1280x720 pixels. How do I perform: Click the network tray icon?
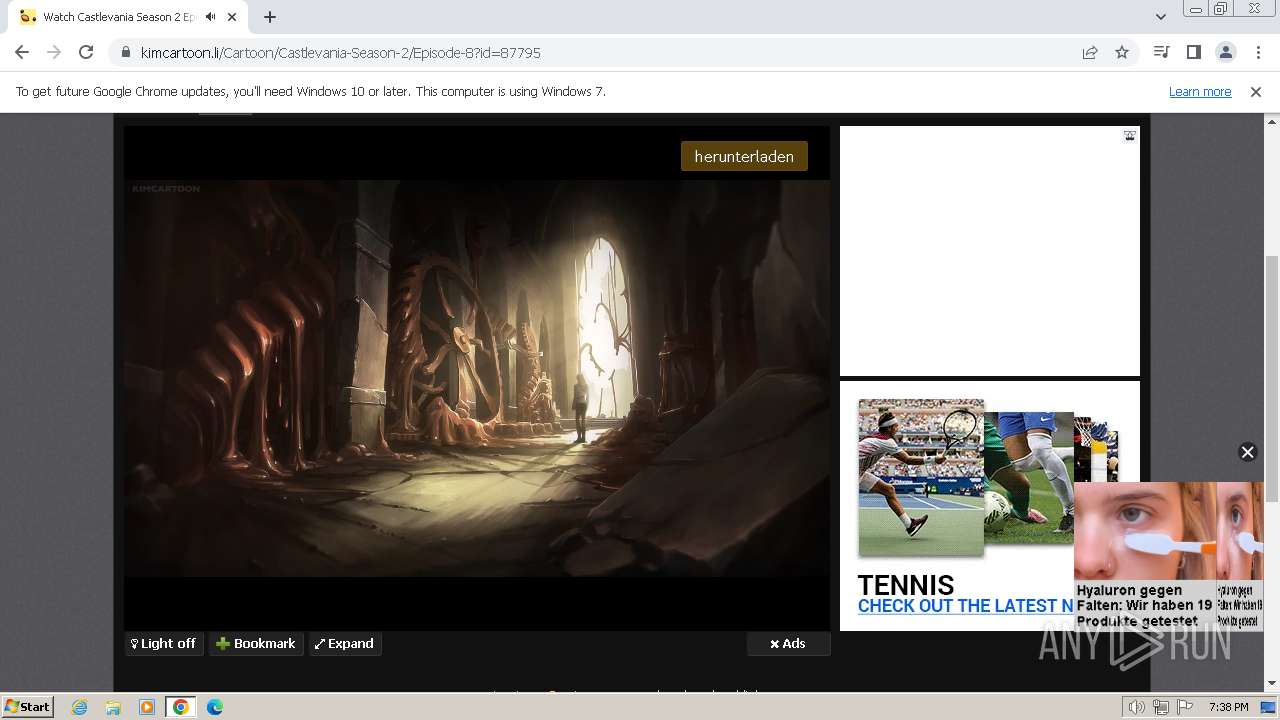pyautogui.click(x=1161, y=707)
